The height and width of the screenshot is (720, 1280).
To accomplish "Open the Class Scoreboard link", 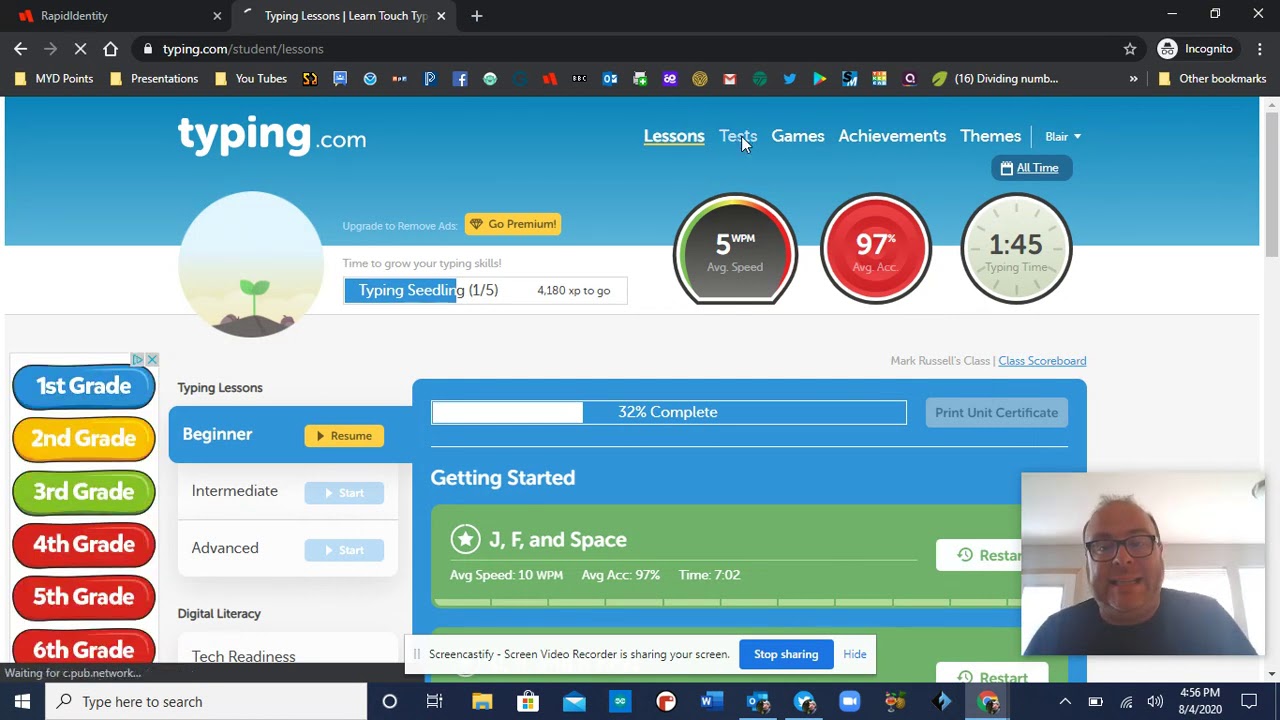I will tap(1042, 361).
